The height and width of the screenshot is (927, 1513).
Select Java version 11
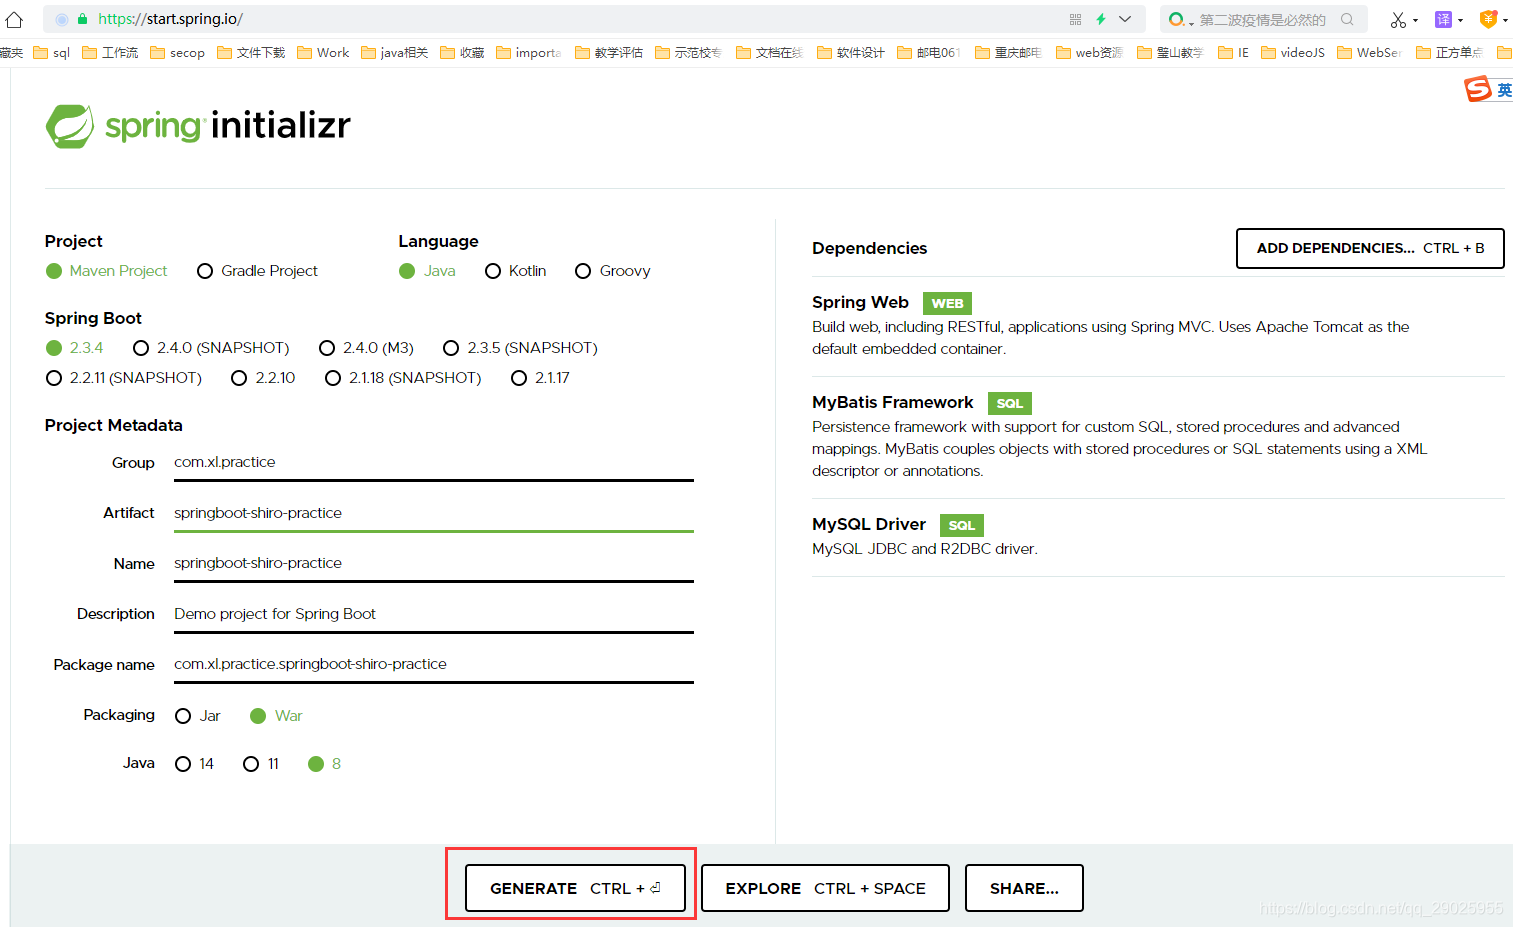tap(261, 764)
